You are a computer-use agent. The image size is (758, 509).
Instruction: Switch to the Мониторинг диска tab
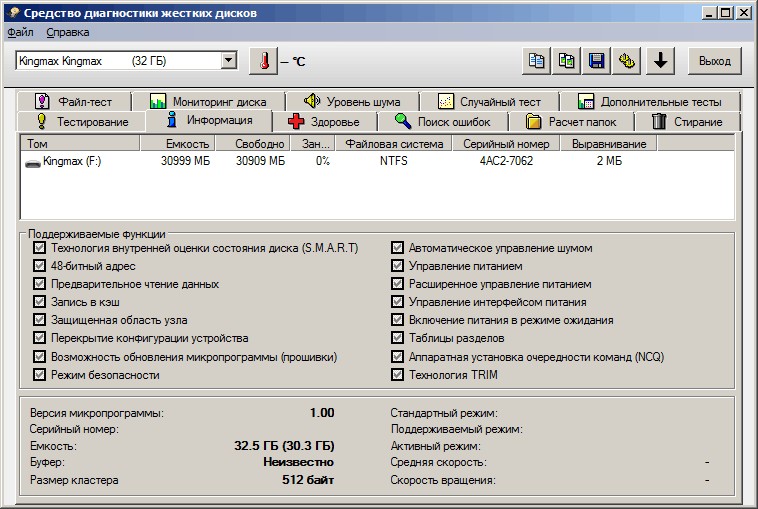(x=208, y=102)
